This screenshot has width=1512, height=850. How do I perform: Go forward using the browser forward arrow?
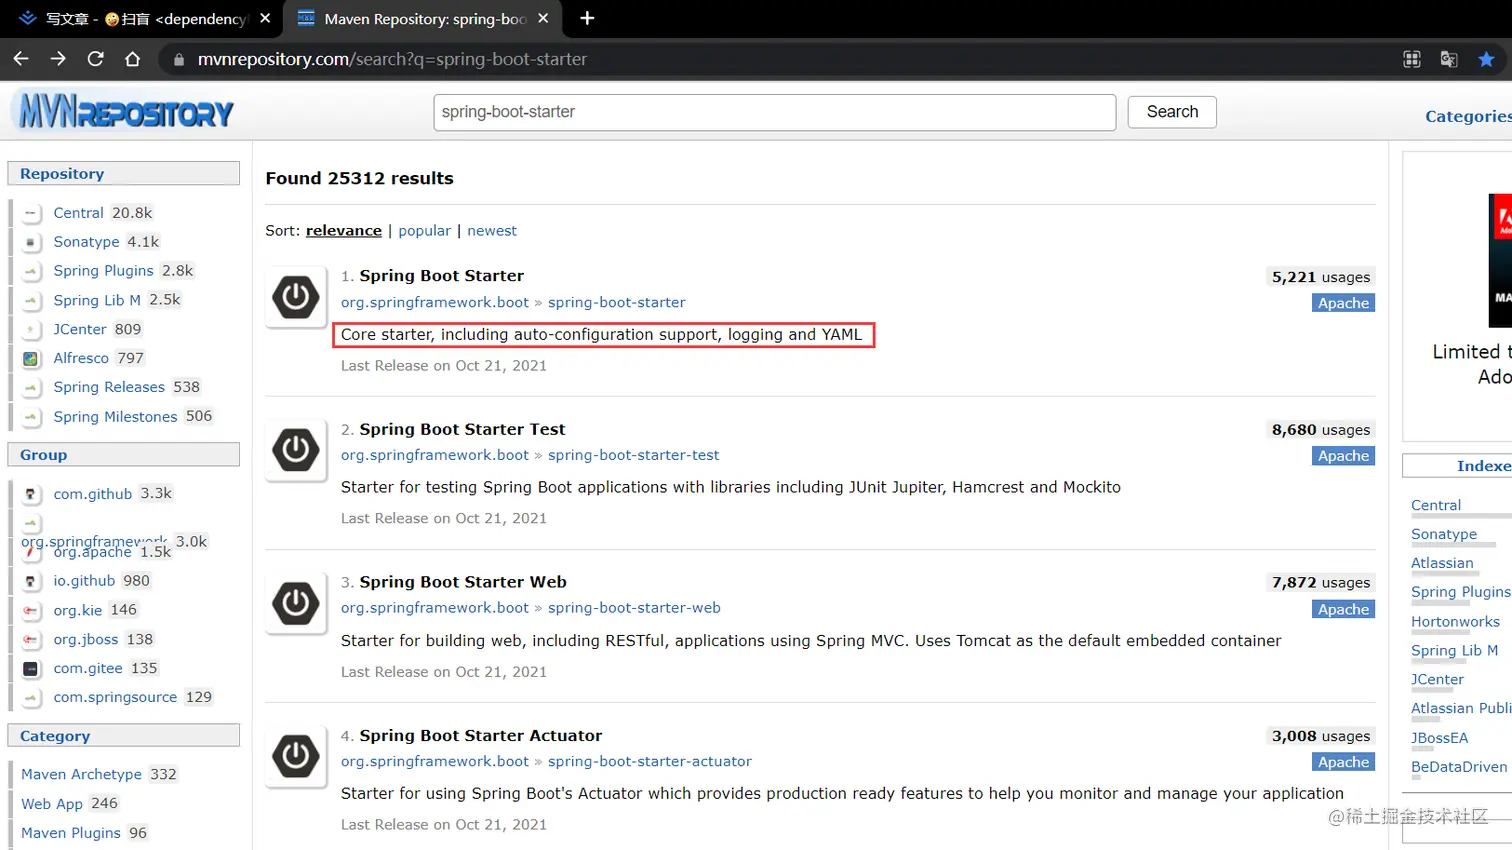point(58,59)
